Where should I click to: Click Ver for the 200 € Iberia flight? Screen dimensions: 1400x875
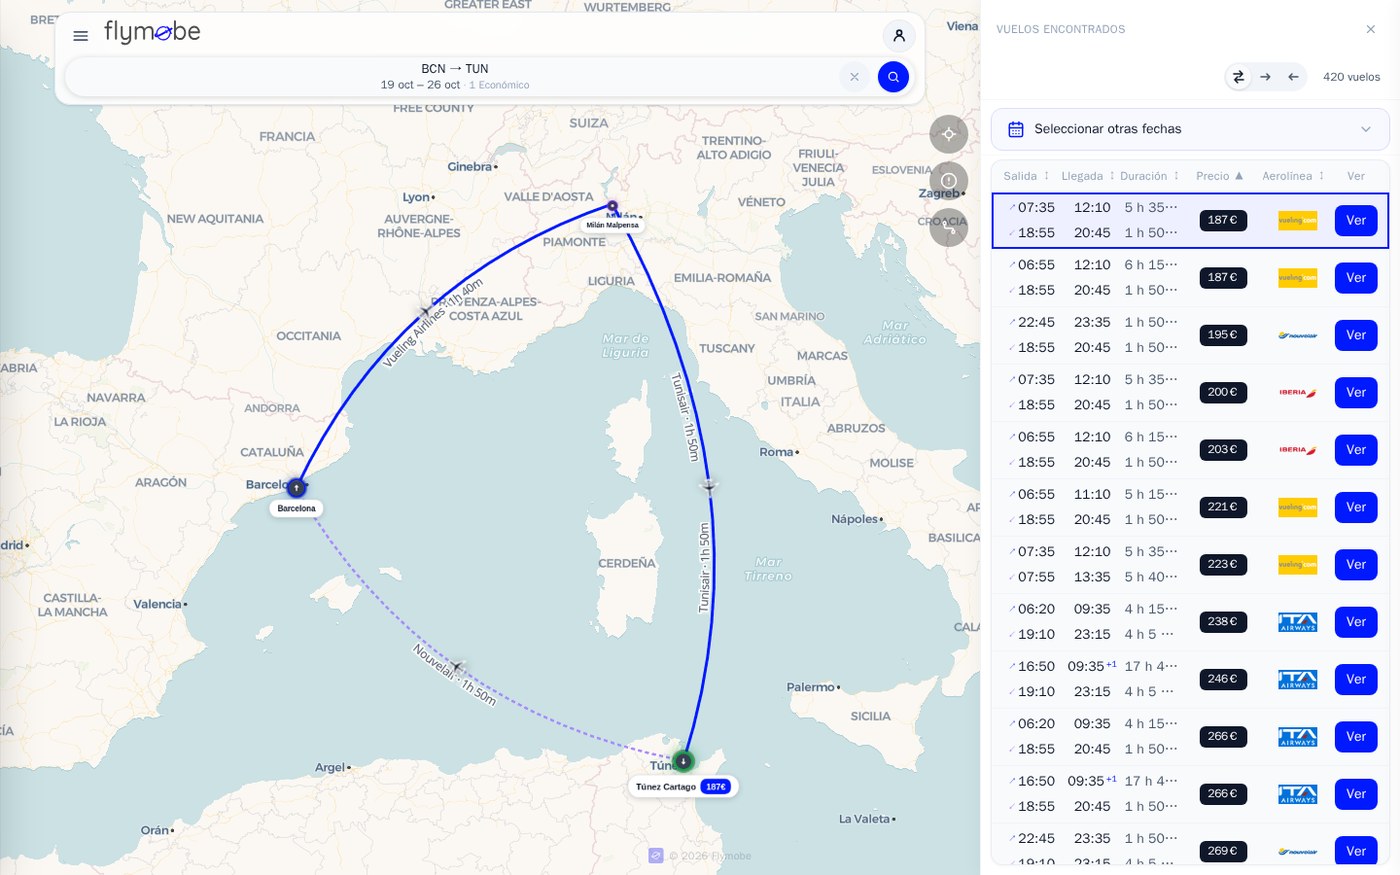[x=1356, y=393]
